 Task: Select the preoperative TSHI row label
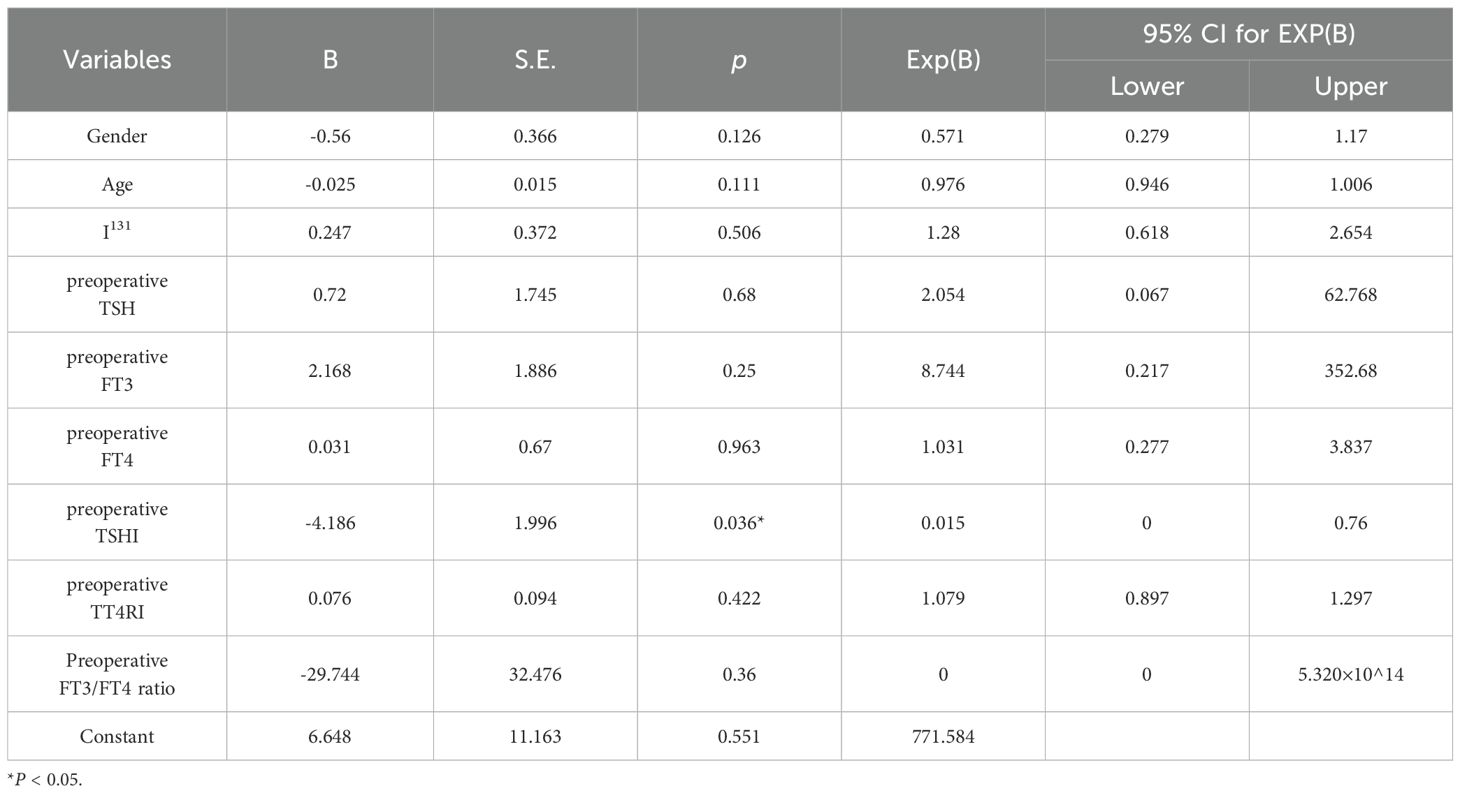[x=117, y=522]
